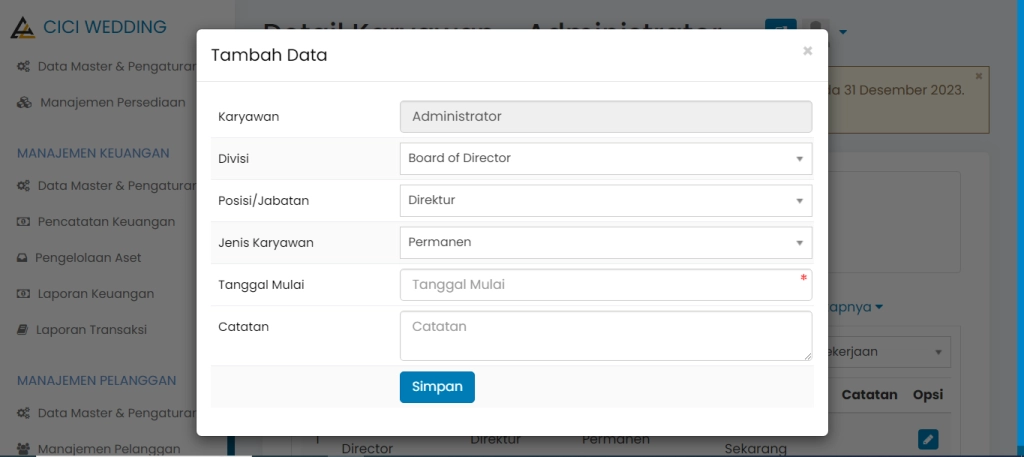The width and height of the screenshot is (1024, 457).
Task: Open the Posisi/Jabatan dropdown showing Direktur
Action: pos(605,200)
